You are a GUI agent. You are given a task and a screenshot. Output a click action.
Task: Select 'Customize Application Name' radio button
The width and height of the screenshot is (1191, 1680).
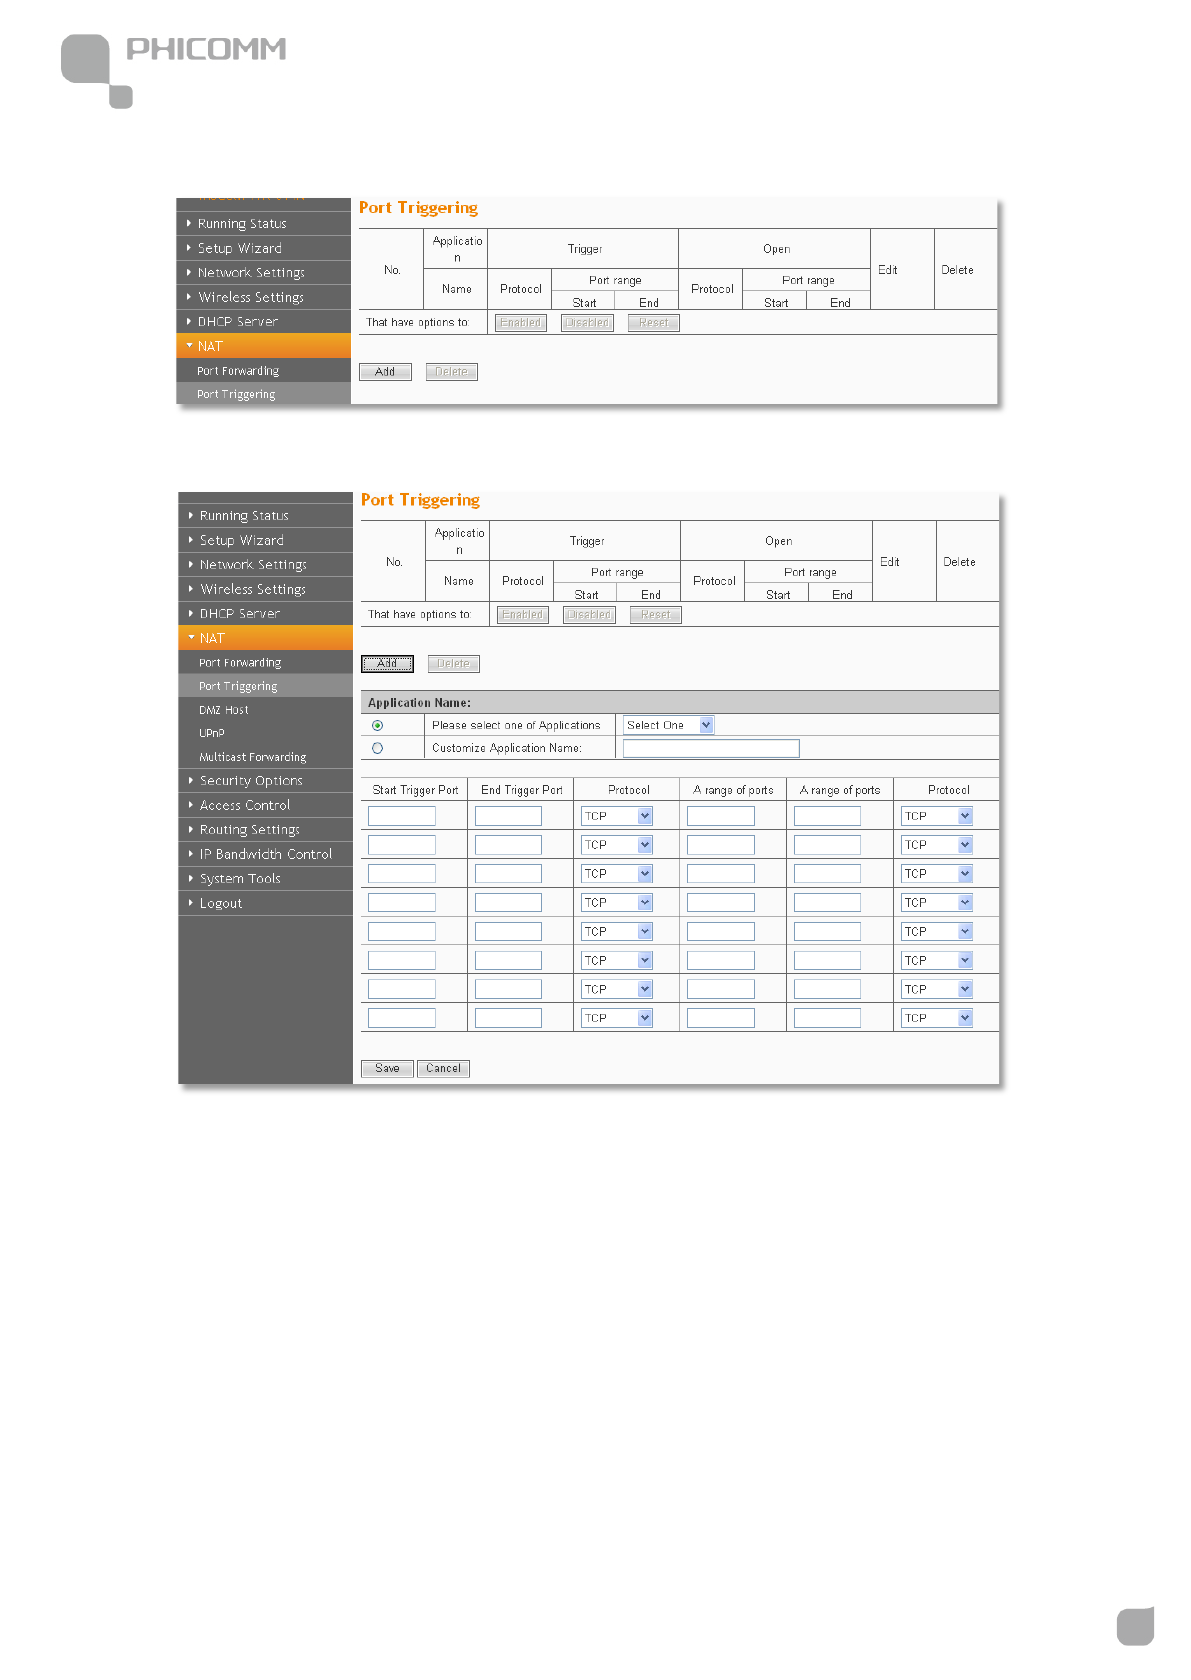[377, 748]
